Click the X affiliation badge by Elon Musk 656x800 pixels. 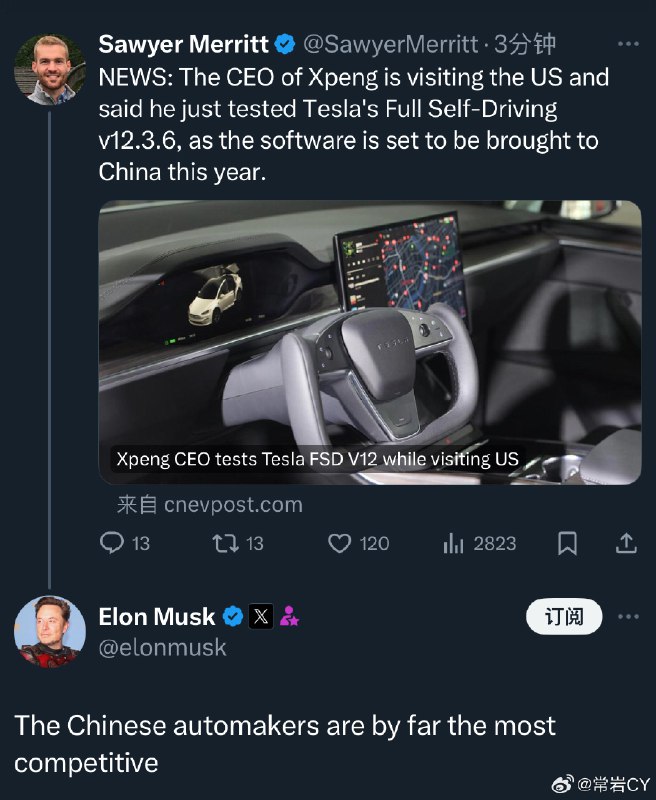point(261,616)
